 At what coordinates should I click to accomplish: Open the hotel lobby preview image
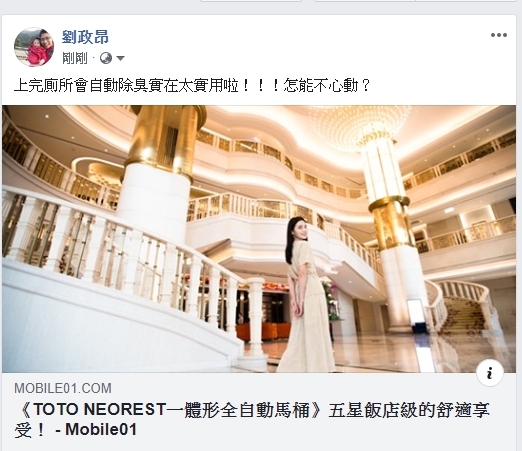coord(259,239)
